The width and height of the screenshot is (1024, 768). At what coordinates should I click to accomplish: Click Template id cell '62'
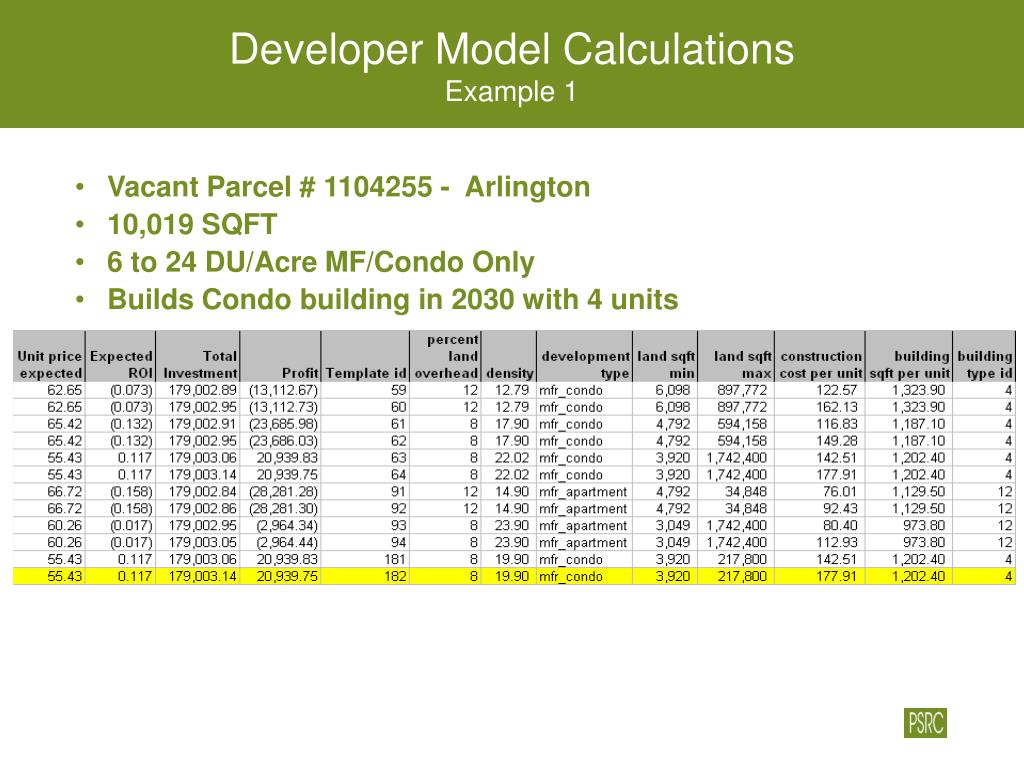(x=366, y=441)
